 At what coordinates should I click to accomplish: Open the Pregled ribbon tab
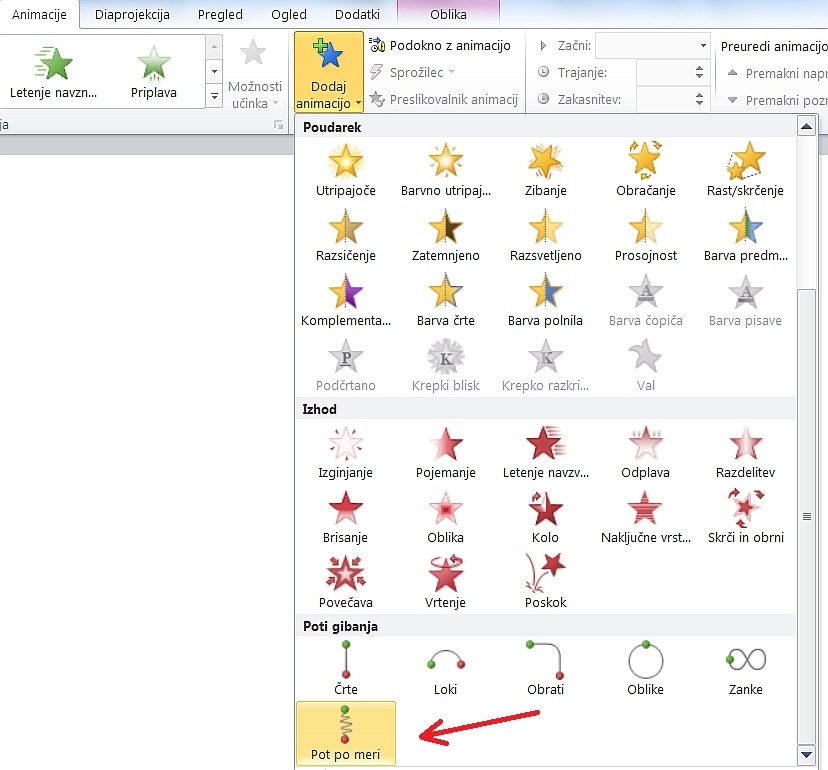(220, 15)
